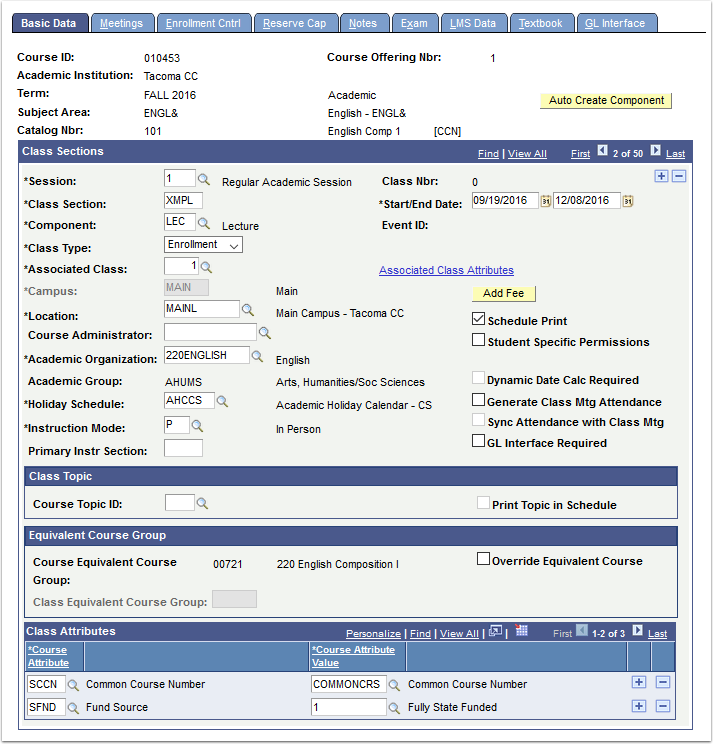Switch to the Enrollment Cntrl tab
This screenshot has height=744, width=713.
[203, 23]
